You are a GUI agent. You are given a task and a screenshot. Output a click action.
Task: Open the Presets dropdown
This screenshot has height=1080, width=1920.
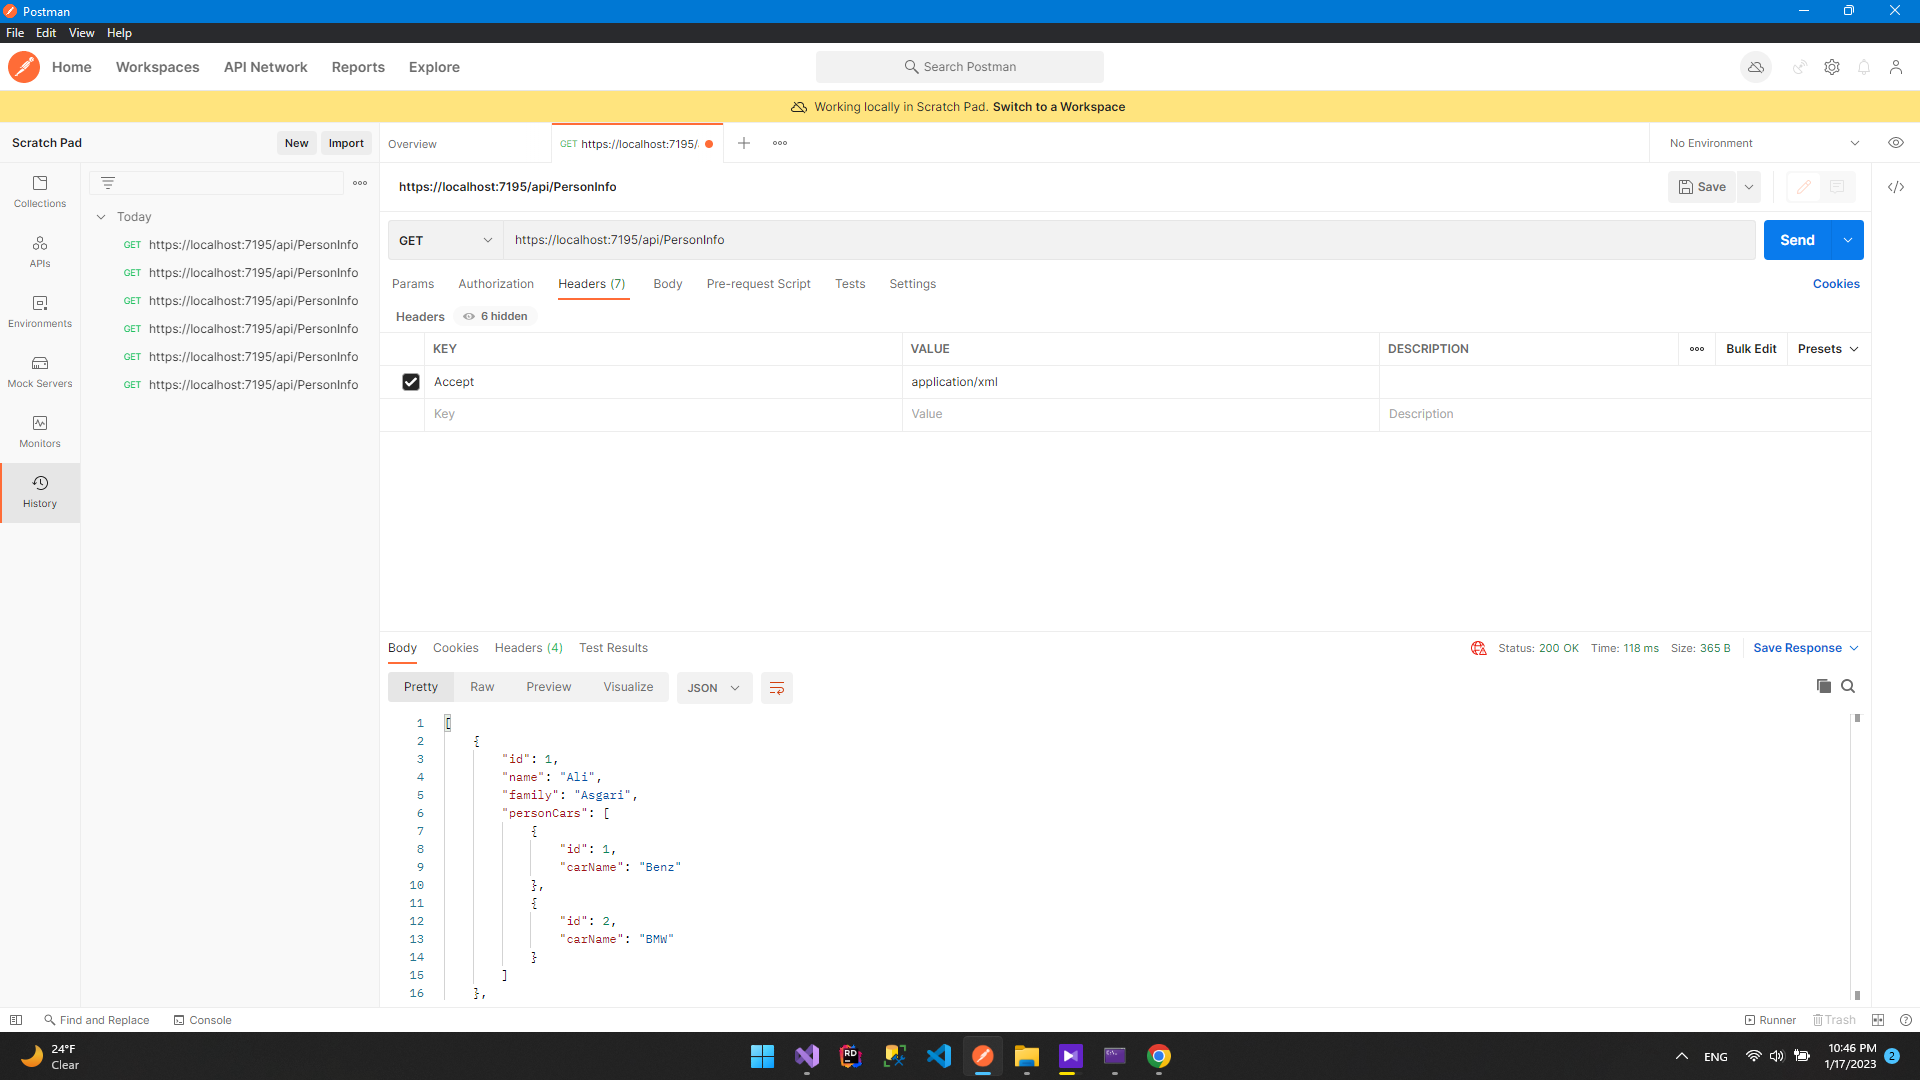coord(1828,349)
